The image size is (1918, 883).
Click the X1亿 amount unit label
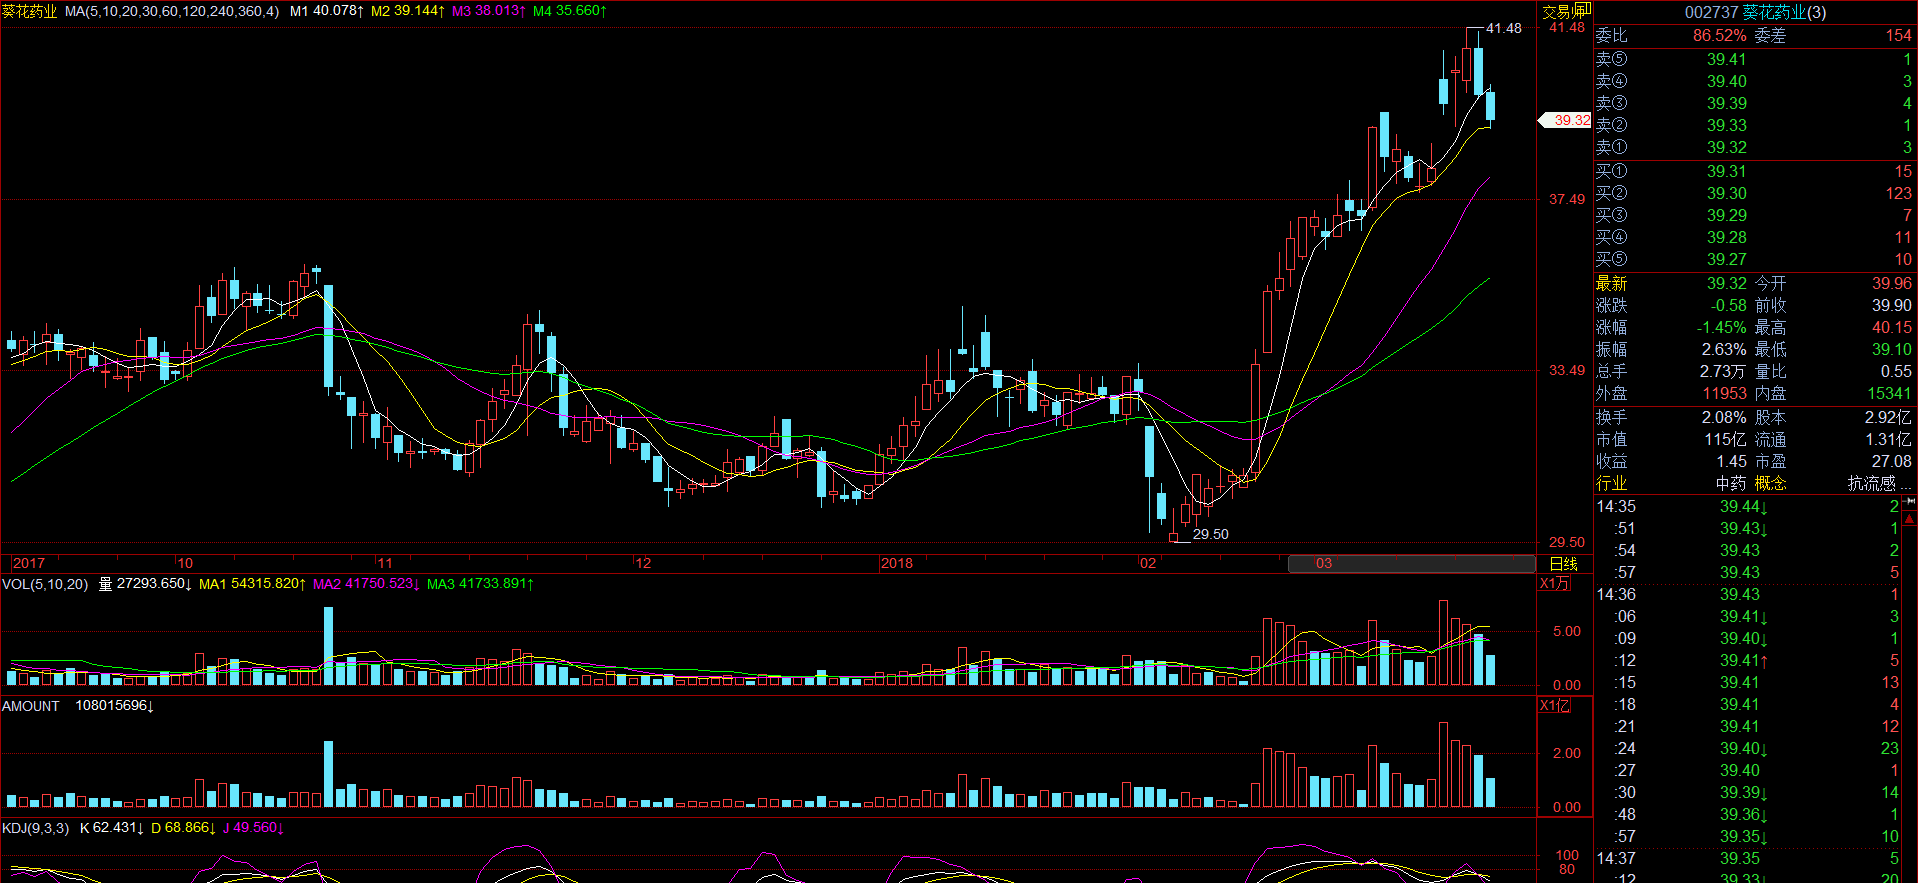[x=1554, y=706]
